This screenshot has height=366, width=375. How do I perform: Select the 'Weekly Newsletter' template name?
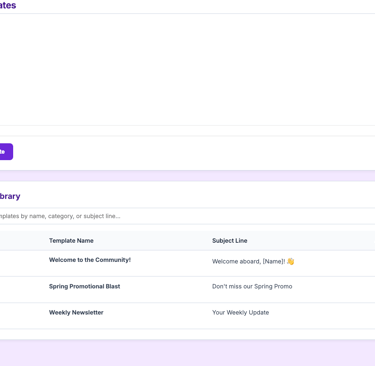76,313
